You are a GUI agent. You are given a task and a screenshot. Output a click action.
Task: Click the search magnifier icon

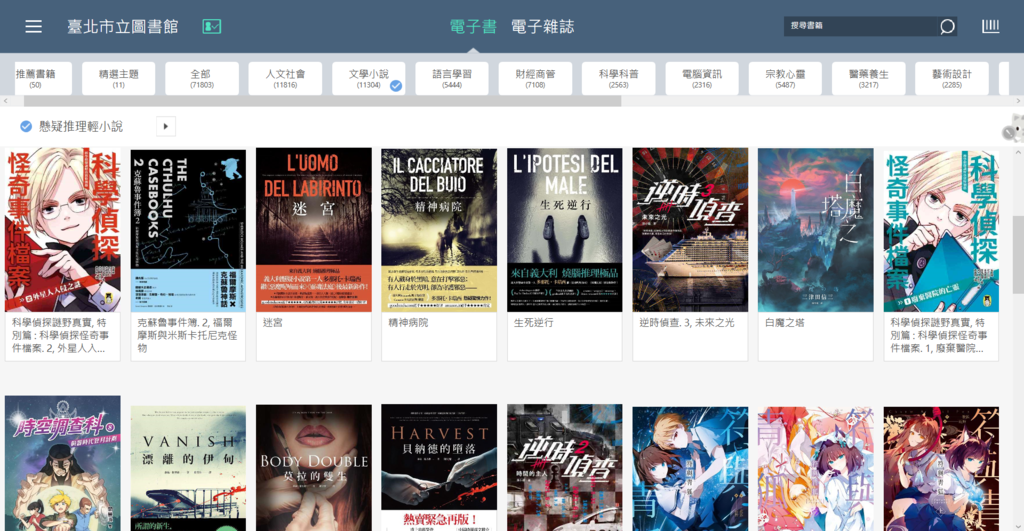point(947,26)
